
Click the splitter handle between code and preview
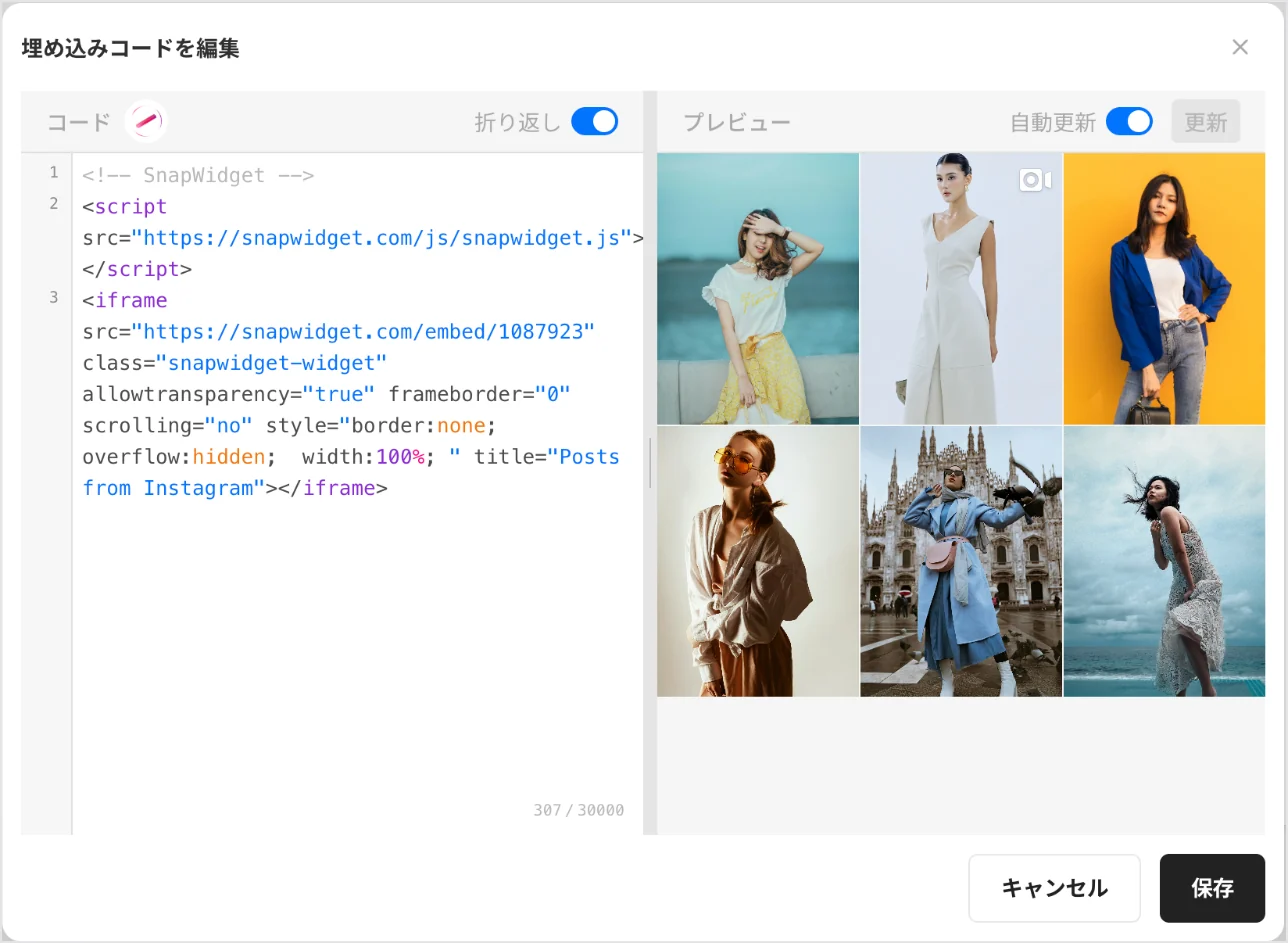[650, 463]
